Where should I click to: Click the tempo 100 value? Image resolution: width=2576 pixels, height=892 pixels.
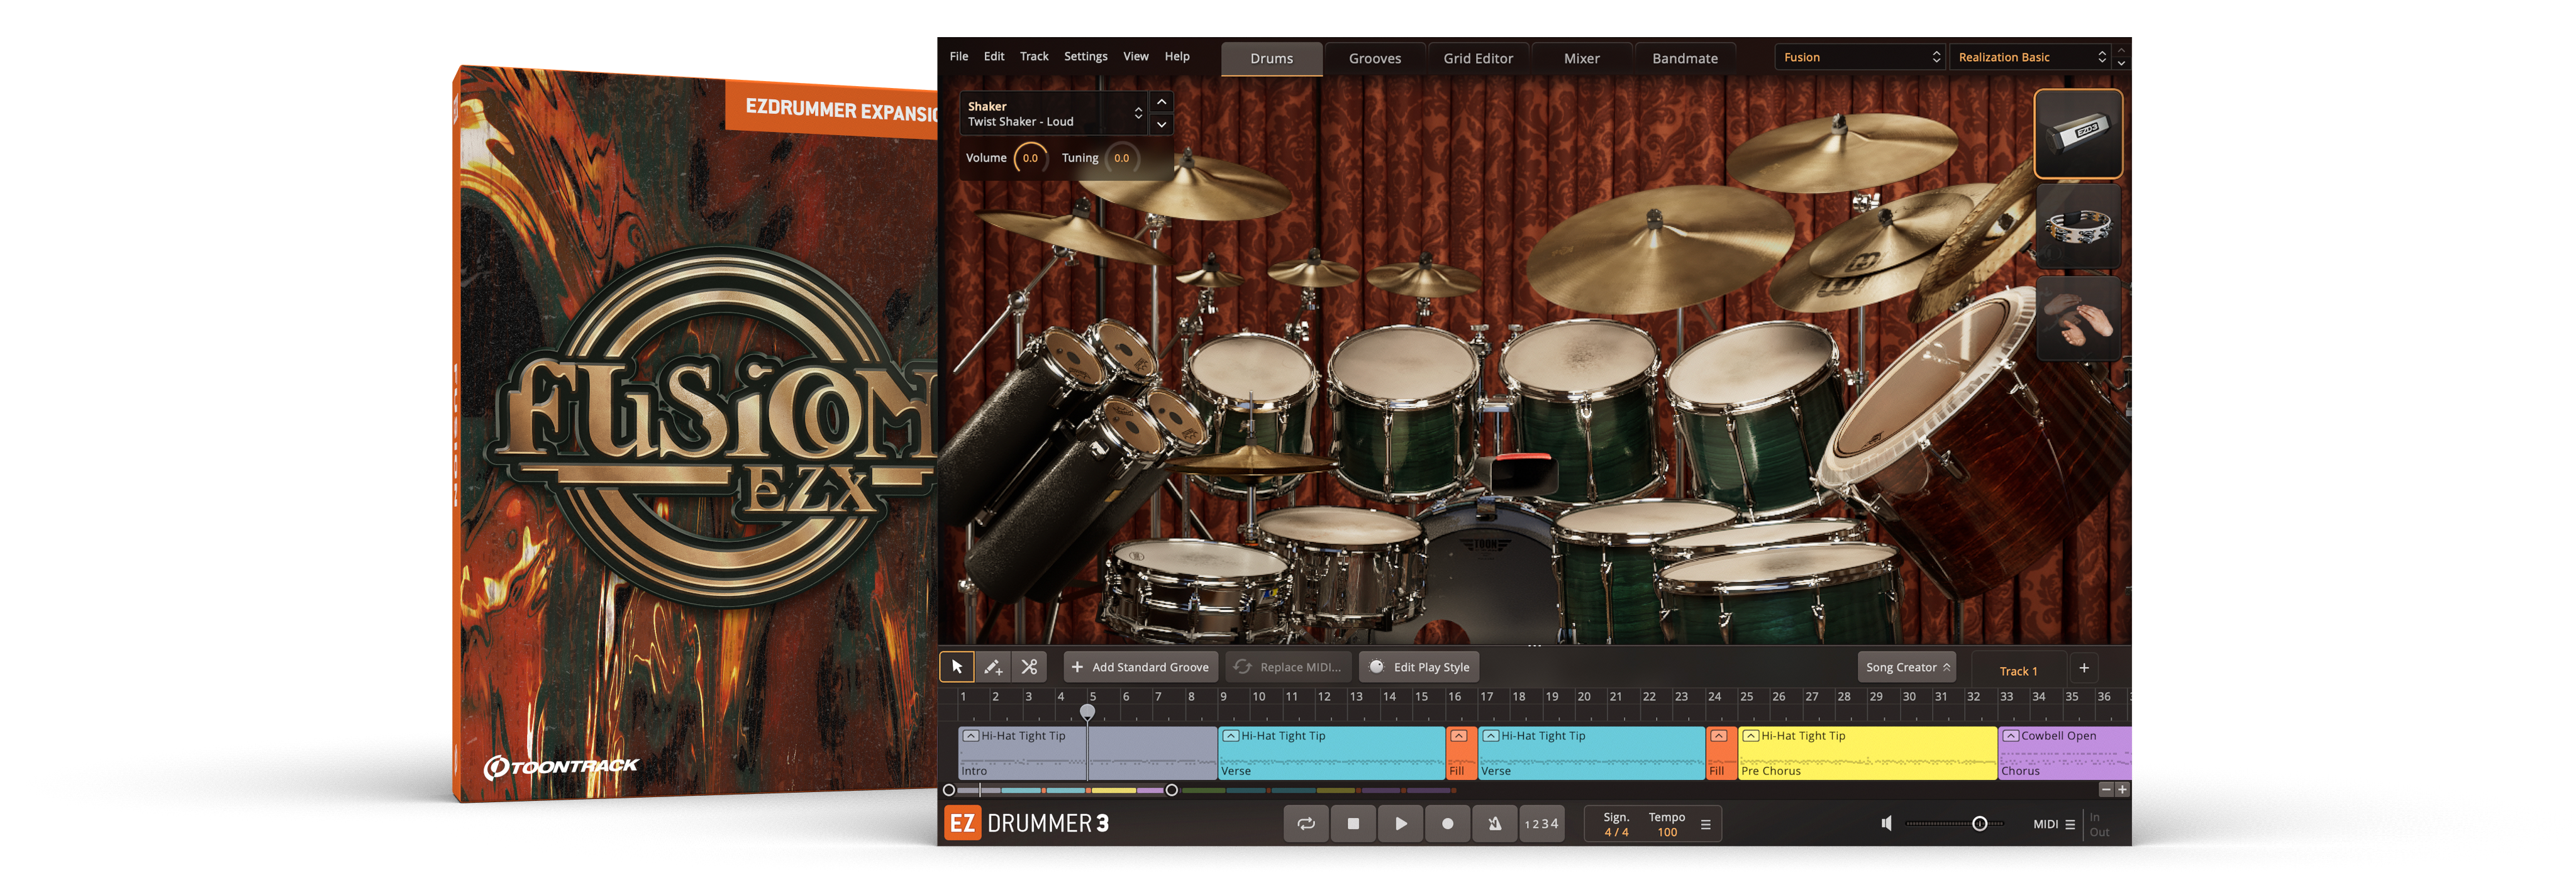point(1667,832)
